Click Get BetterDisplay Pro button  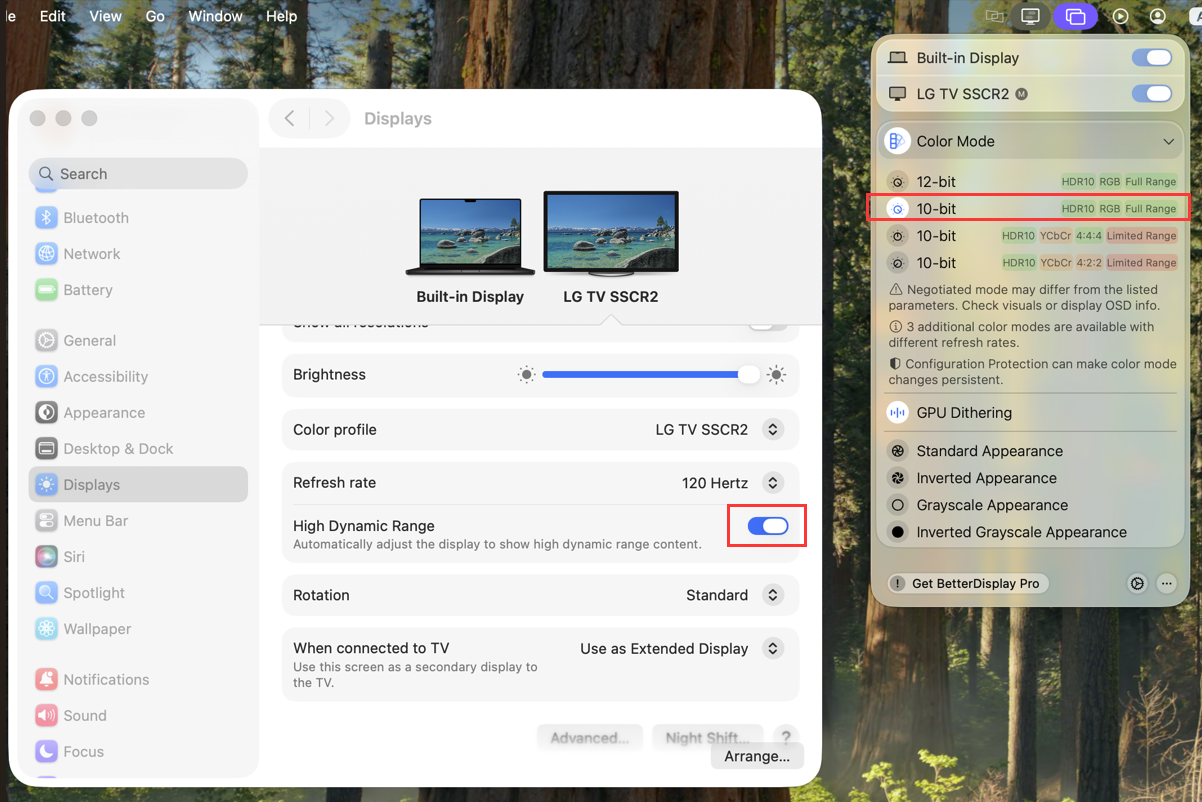click(x=967, y=584)
